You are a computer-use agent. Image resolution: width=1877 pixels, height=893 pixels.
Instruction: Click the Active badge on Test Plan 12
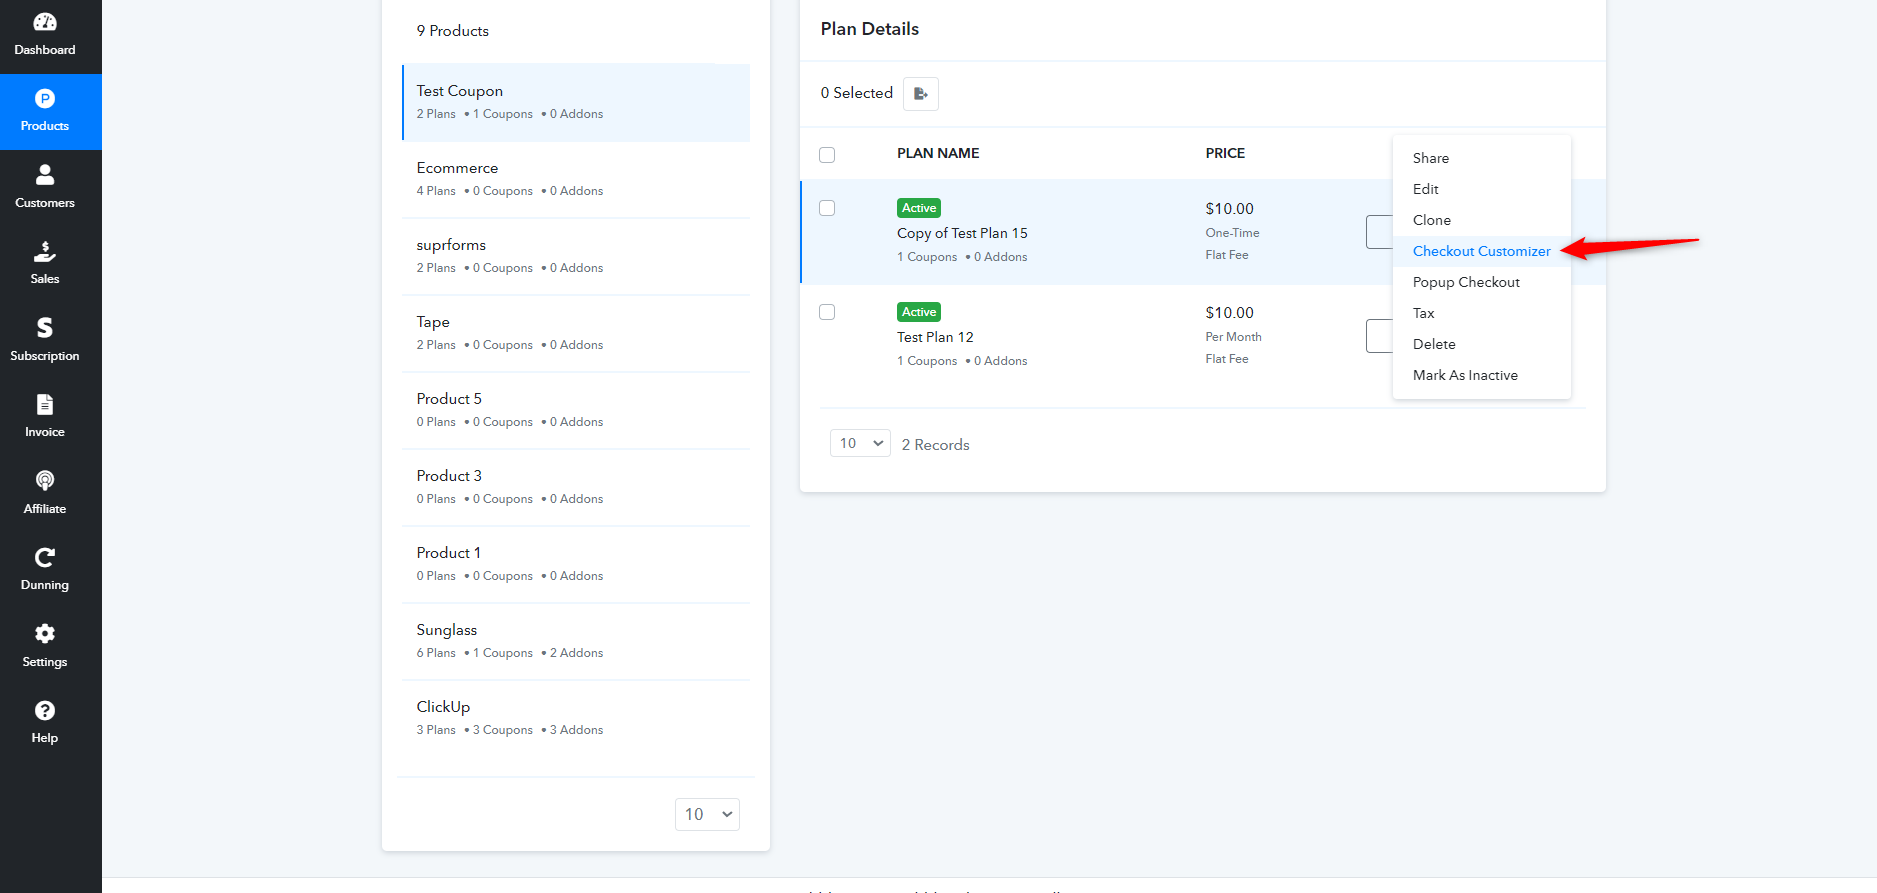[919, 312]
